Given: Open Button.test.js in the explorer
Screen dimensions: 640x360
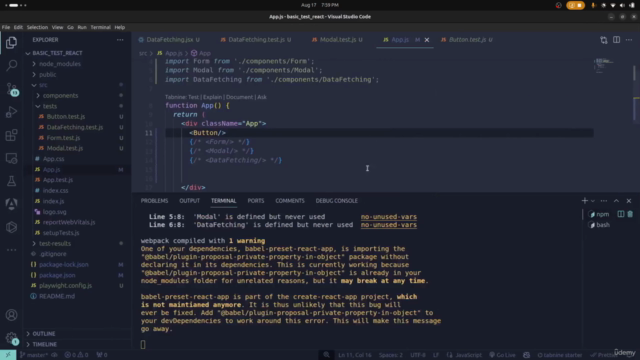Looking at the screenshot, I should point(66,116).
